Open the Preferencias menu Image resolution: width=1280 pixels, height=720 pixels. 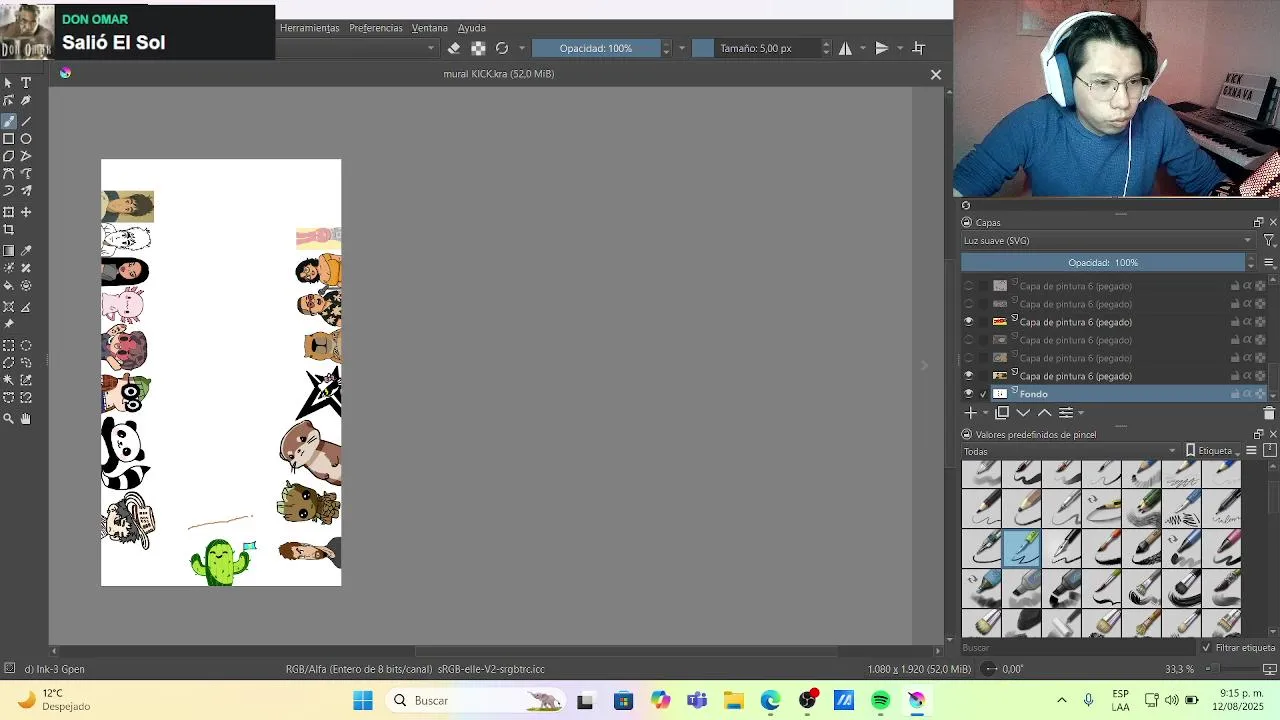[x=376, y=28]
